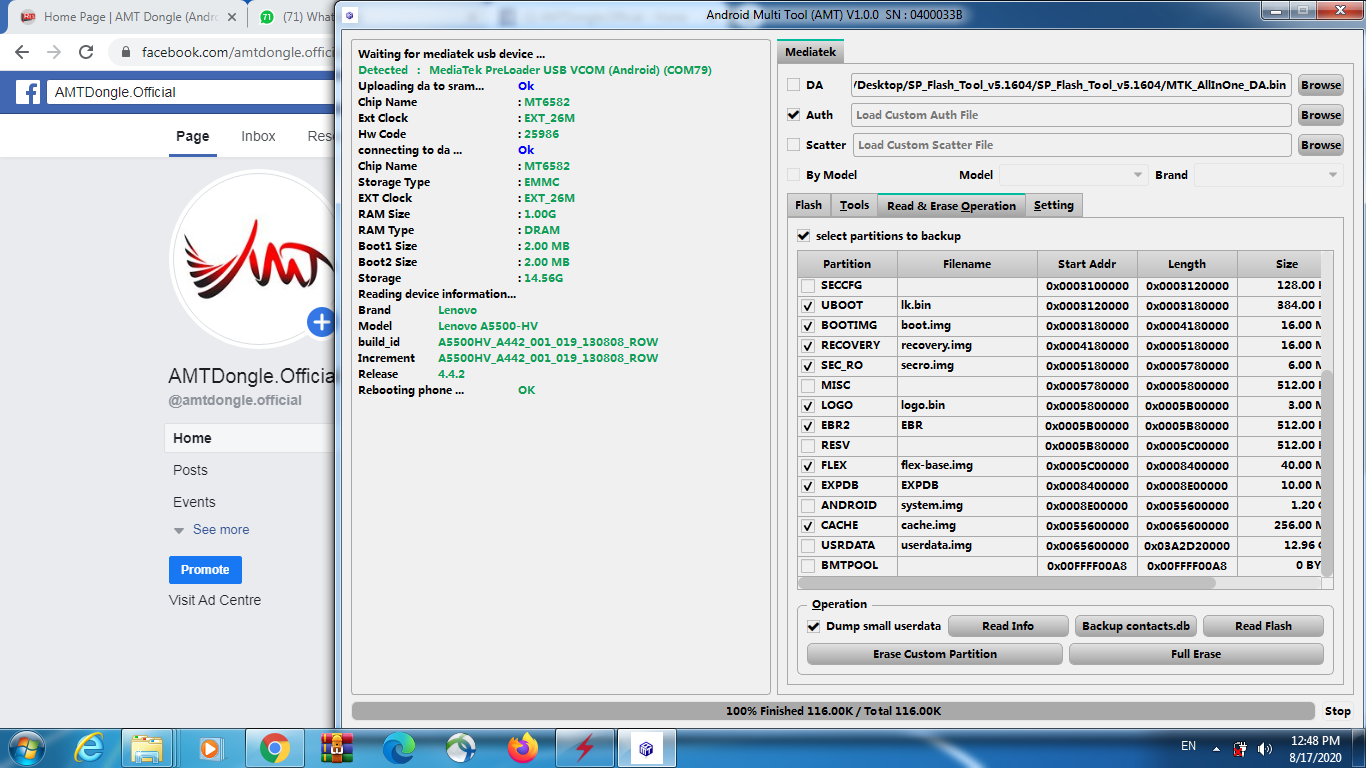Enable the DA checkbox
The image size is (1366, 768).
tap(794, 85)
